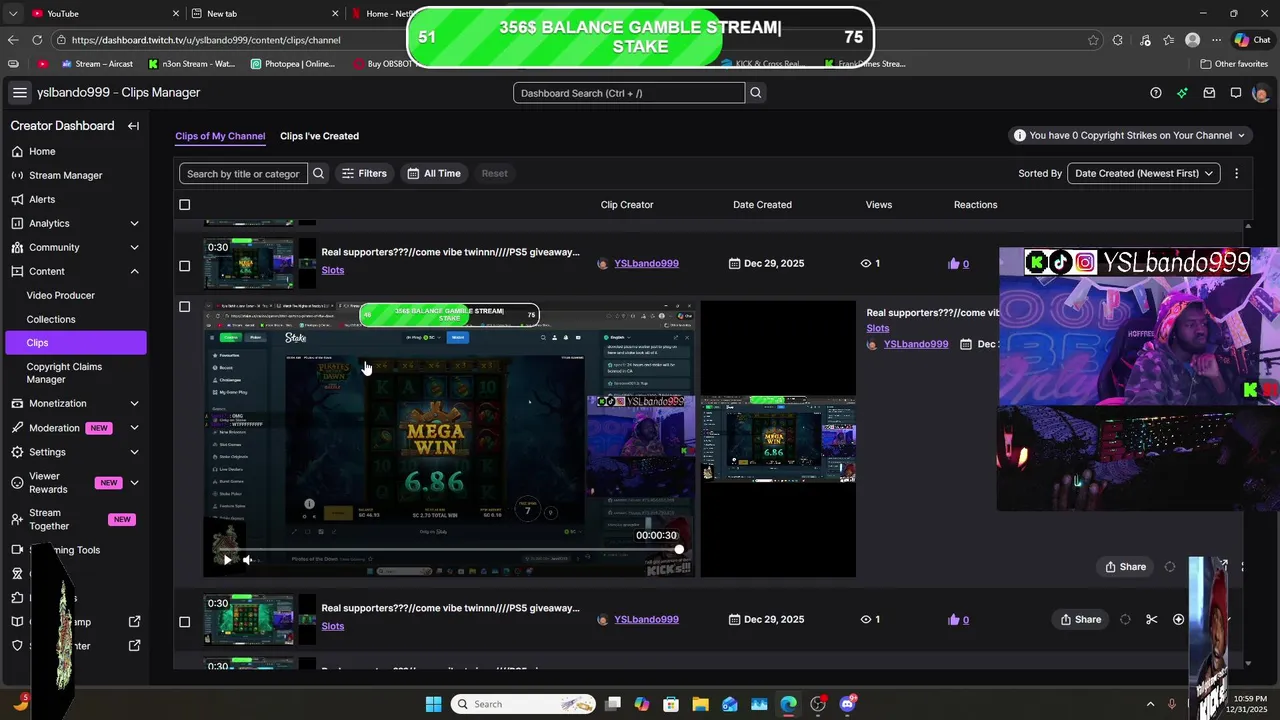Click the Windows Start button

pos(433,704)
